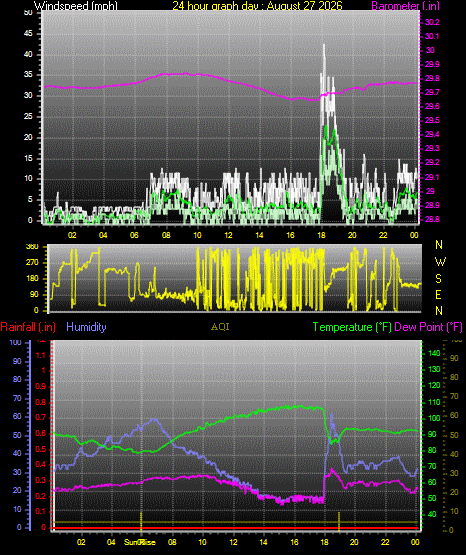The image size is (466, 555).
Task: Click the red 0.5 rainfall scale value
Action: (x=41, y=449)
